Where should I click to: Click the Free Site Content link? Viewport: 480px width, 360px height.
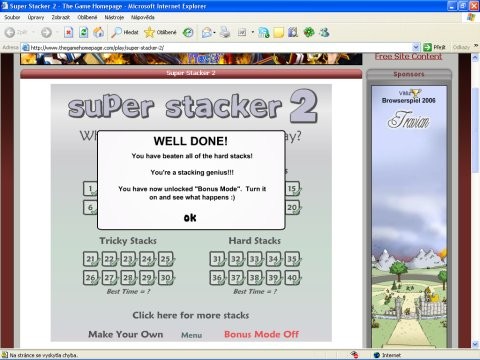[408, 56]
